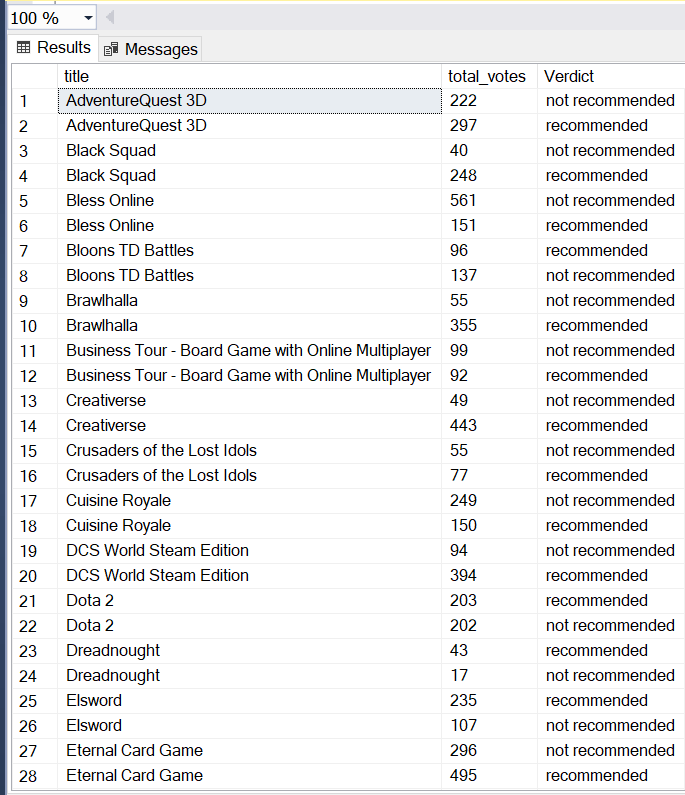Switch to the Messages tab
The image size is (685, 795).
click(151, 49)
